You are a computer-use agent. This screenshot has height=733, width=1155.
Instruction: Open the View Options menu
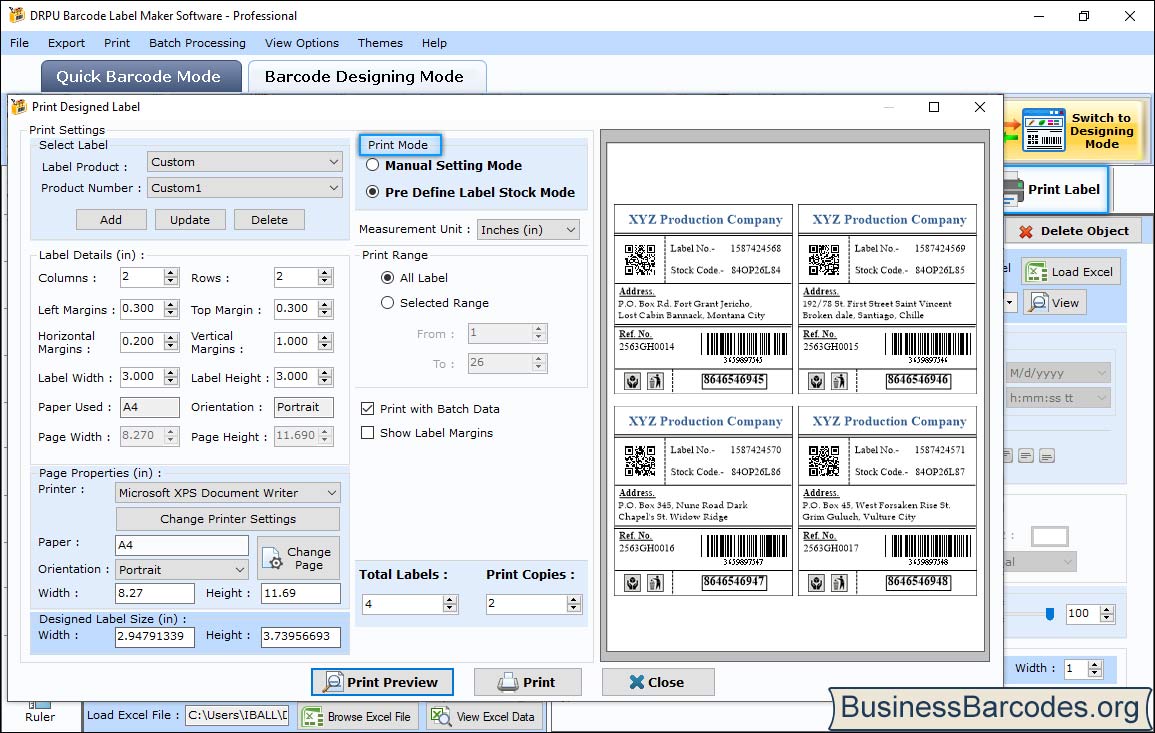(302, 43)
